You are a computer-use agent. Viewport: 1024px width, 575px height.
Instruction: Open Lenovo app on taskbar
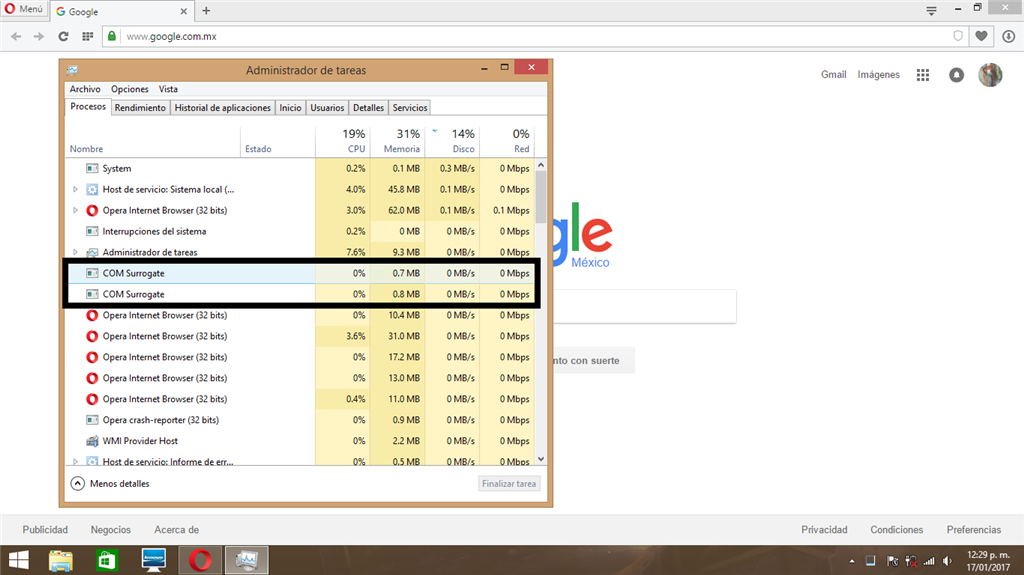153,560
